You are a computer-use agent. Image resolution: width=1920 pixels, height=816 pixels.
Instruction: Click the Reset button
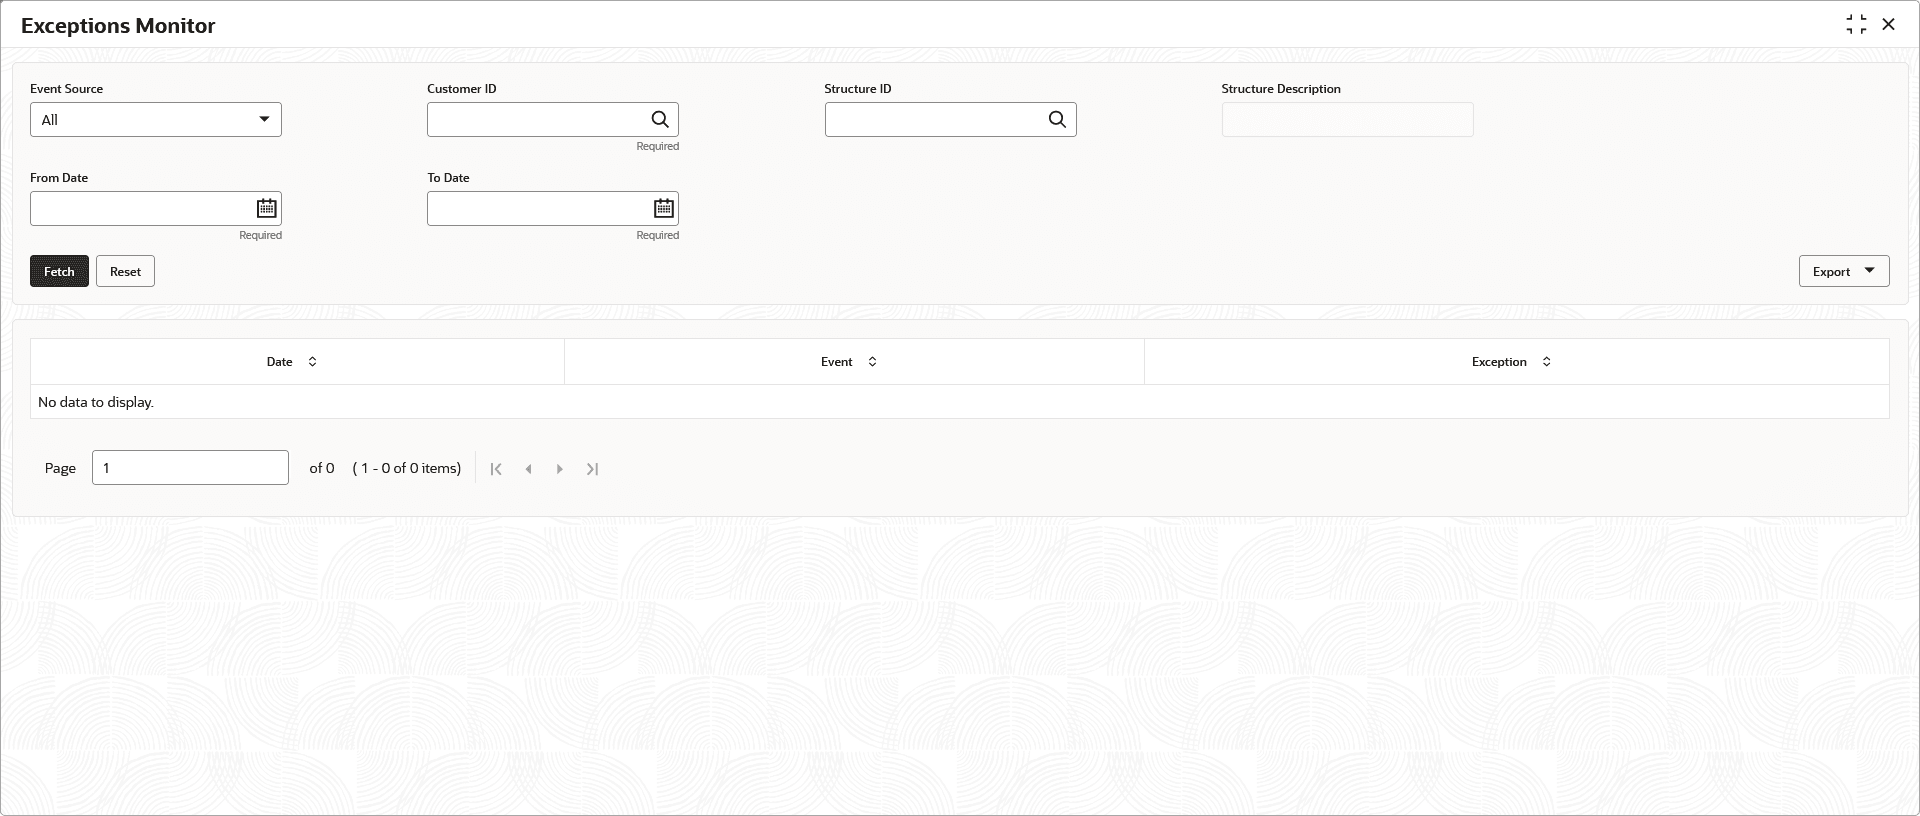click(x=125, y=271)
